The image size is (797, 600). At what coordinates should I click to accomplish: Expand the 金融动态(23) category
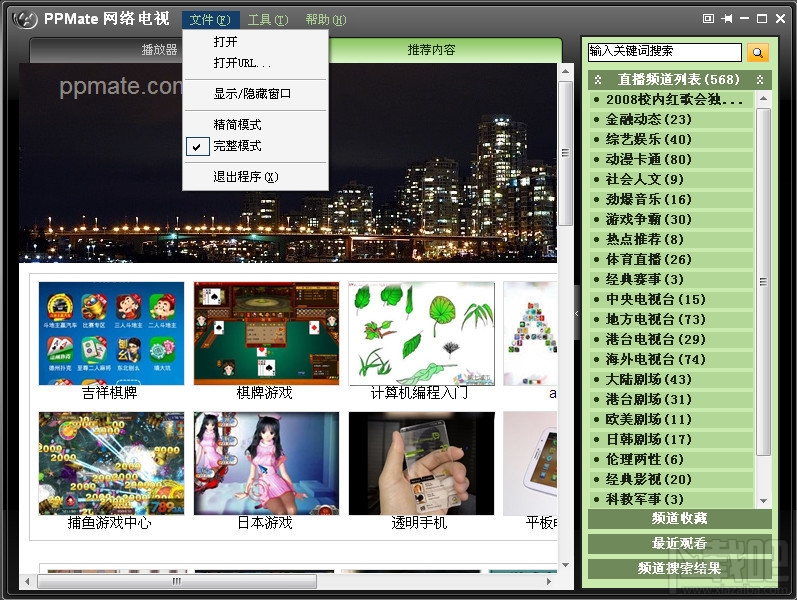click(x=671, y=119)
